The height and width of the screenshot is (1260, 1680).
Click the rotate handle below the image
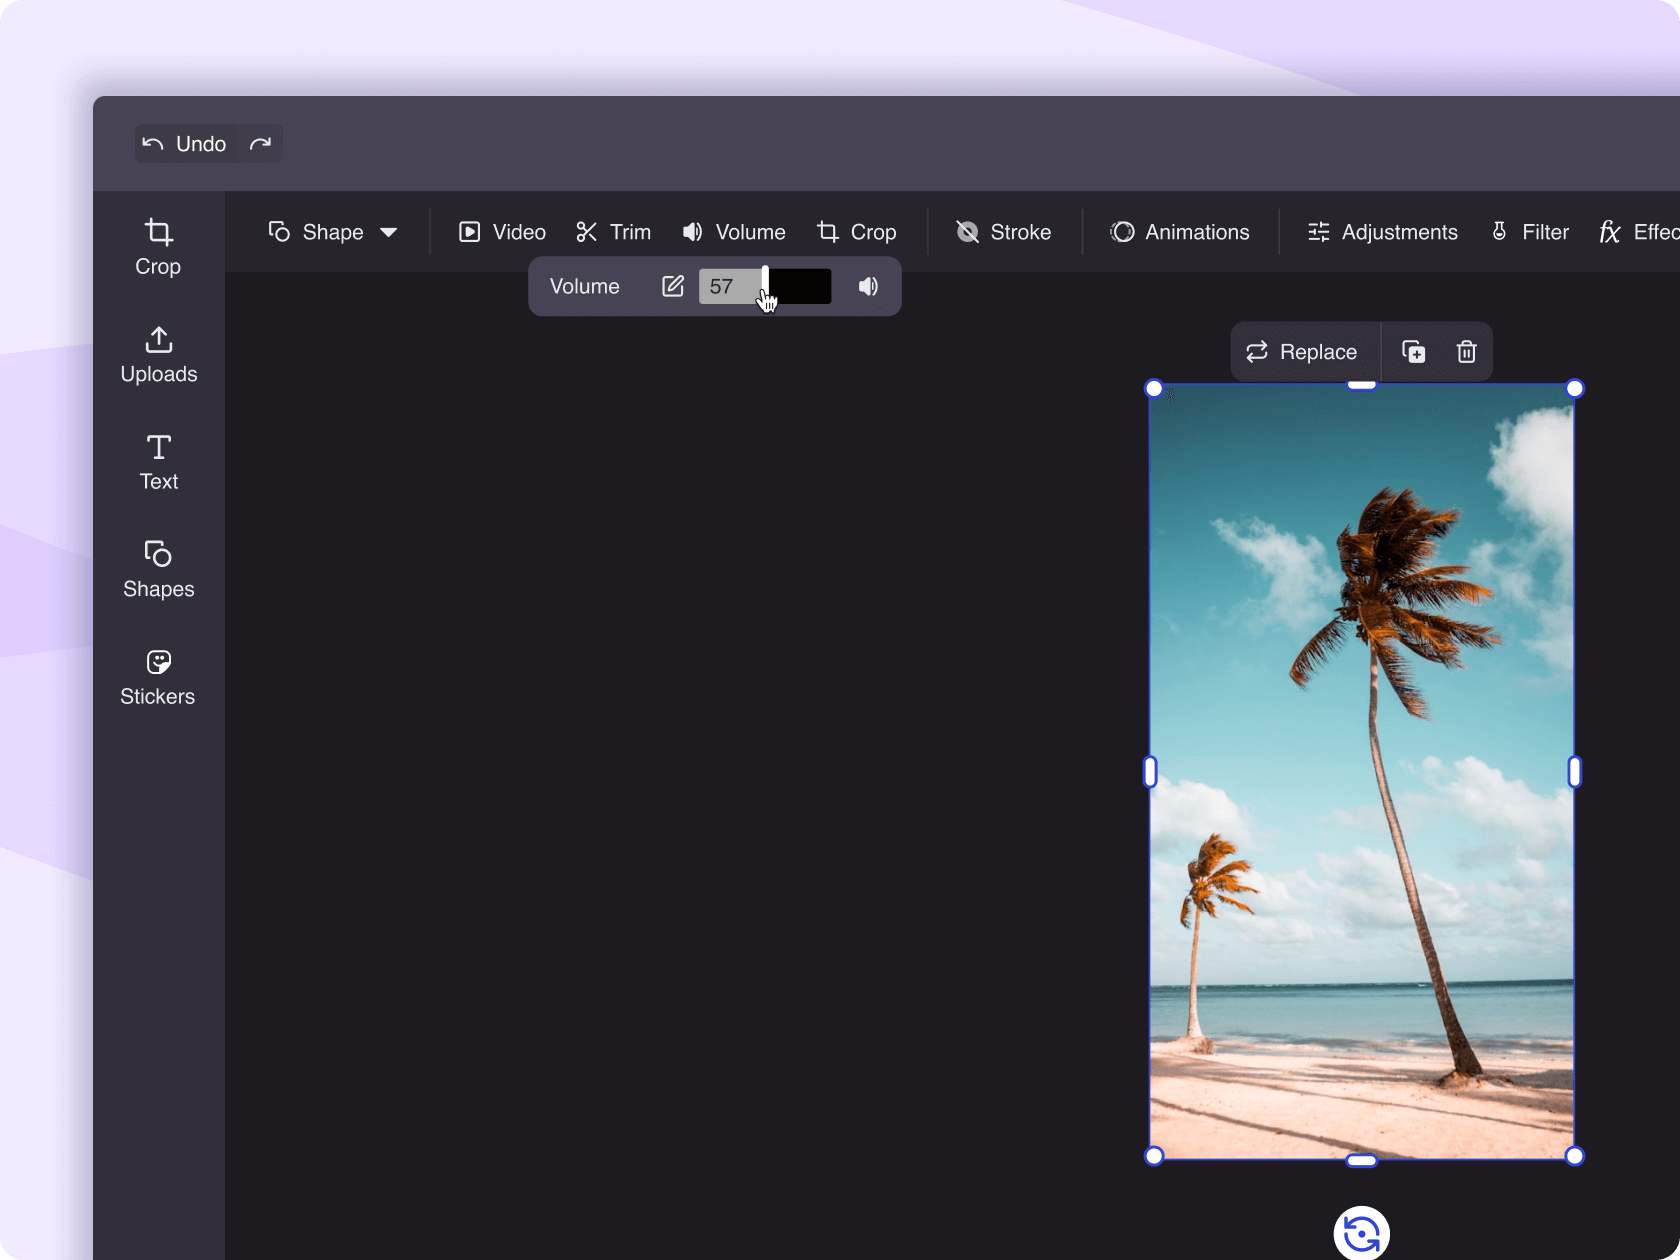pos(1361,1233)
